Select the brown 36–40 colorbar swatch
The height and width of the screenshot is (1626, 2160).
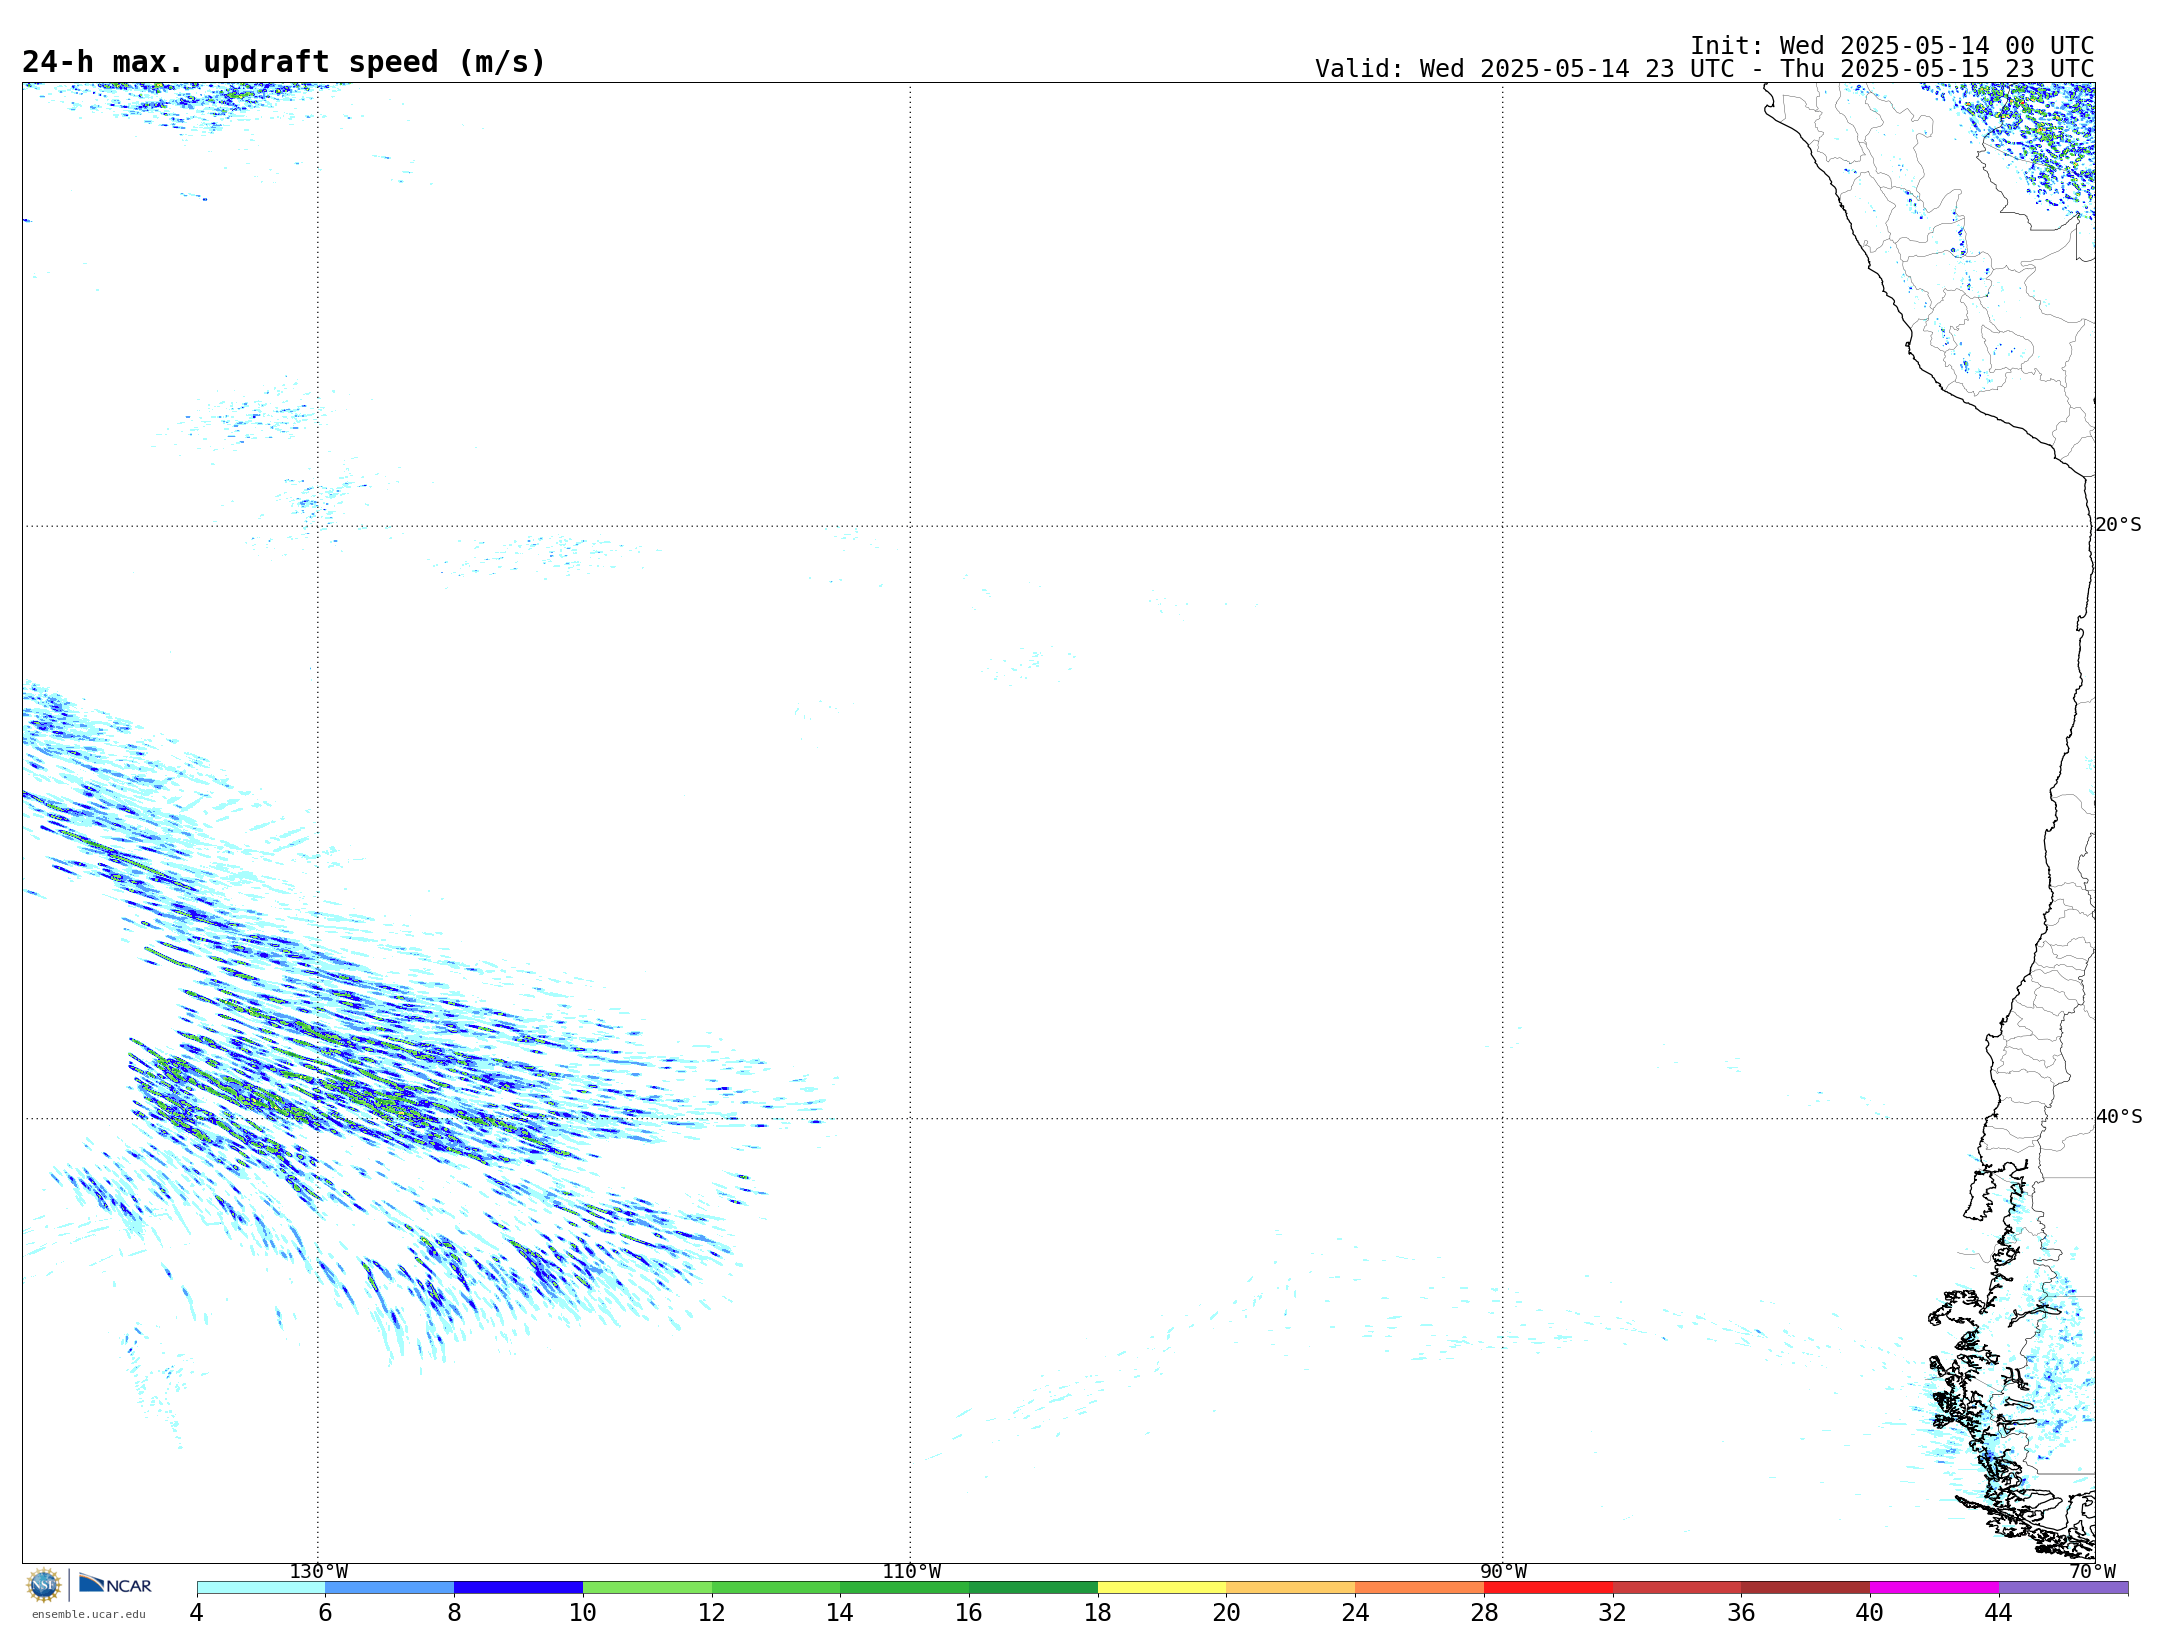1806,1587
